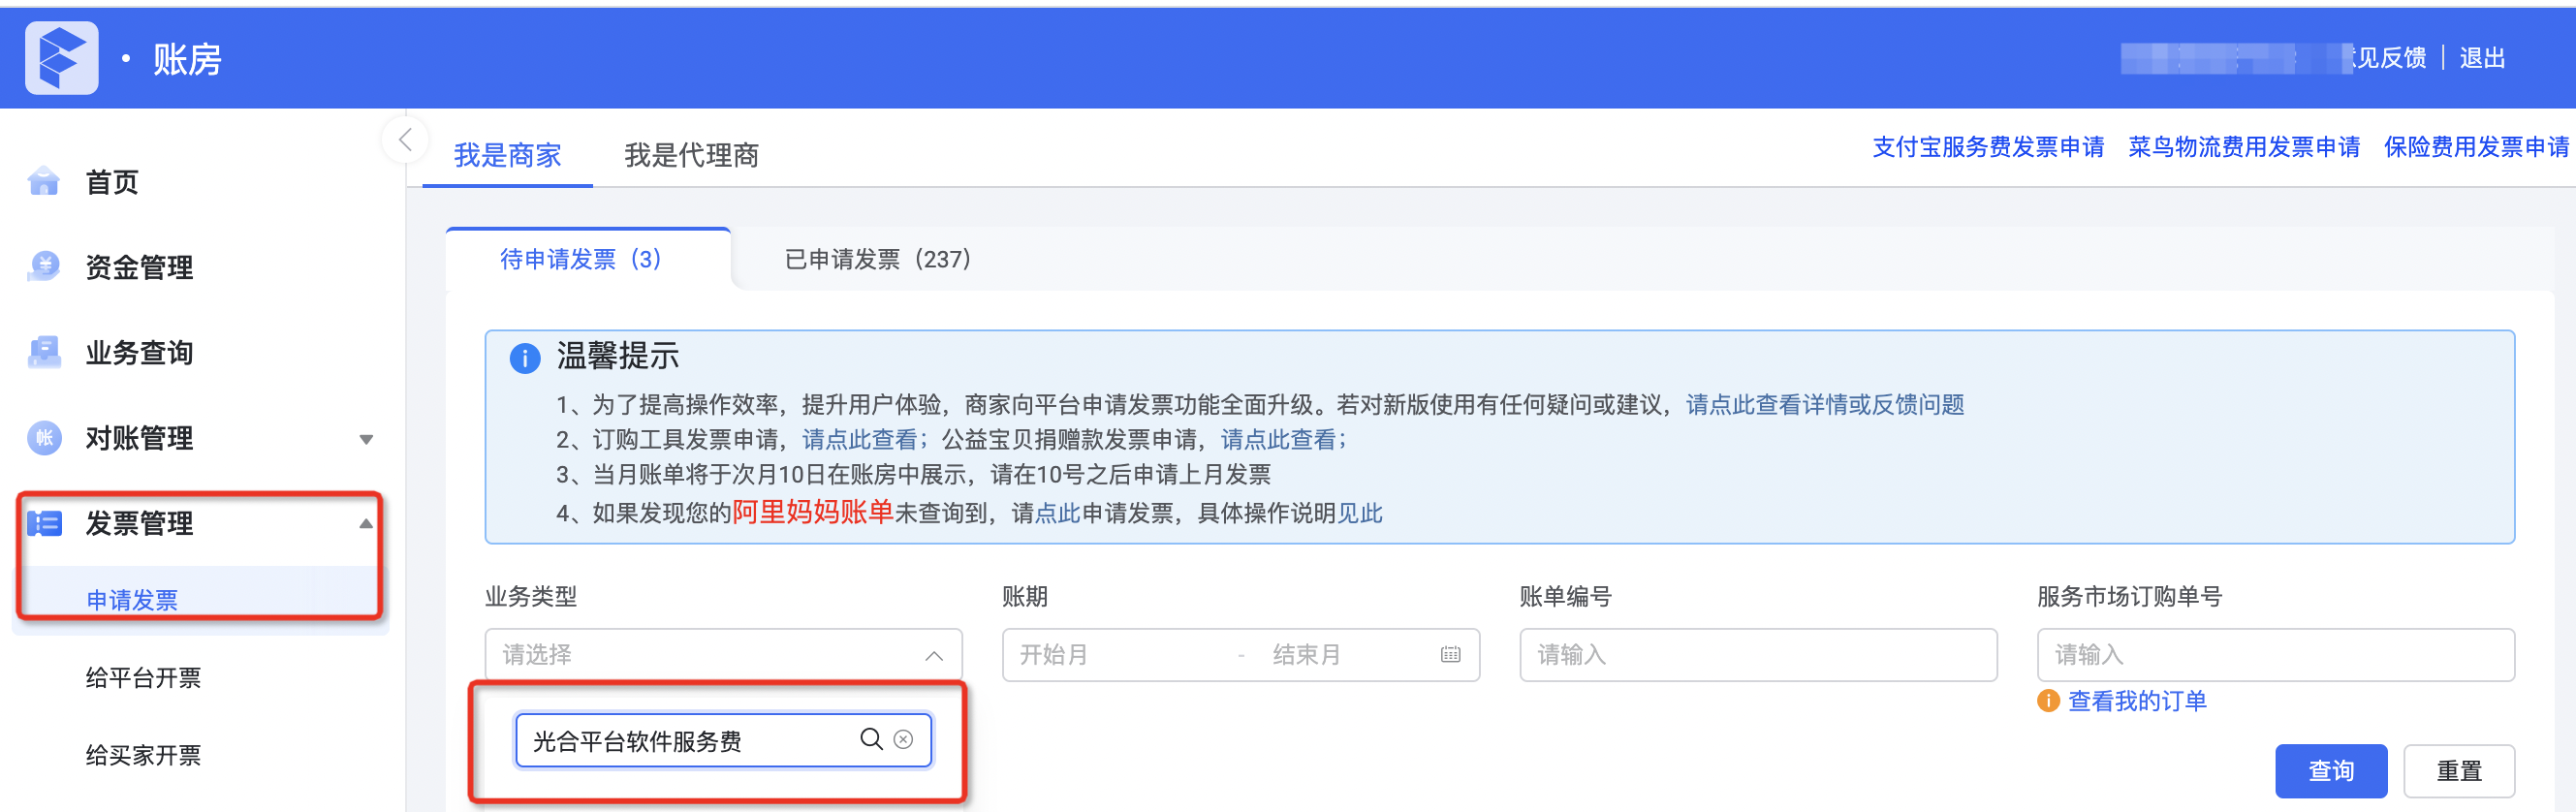2576x812 pixels.
Task: Open the 保险费用发票申请 link
Action: point(2477,147)
